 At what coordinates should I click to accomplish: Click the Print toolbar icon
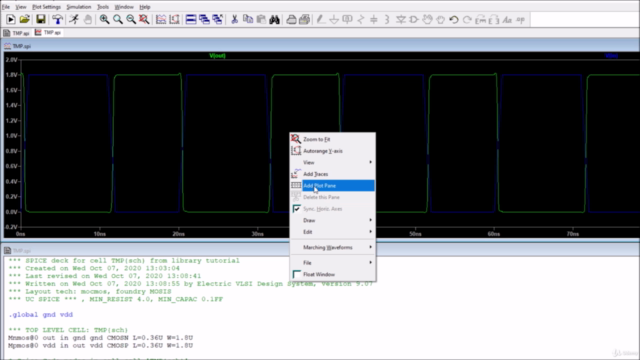click(304, 19)
